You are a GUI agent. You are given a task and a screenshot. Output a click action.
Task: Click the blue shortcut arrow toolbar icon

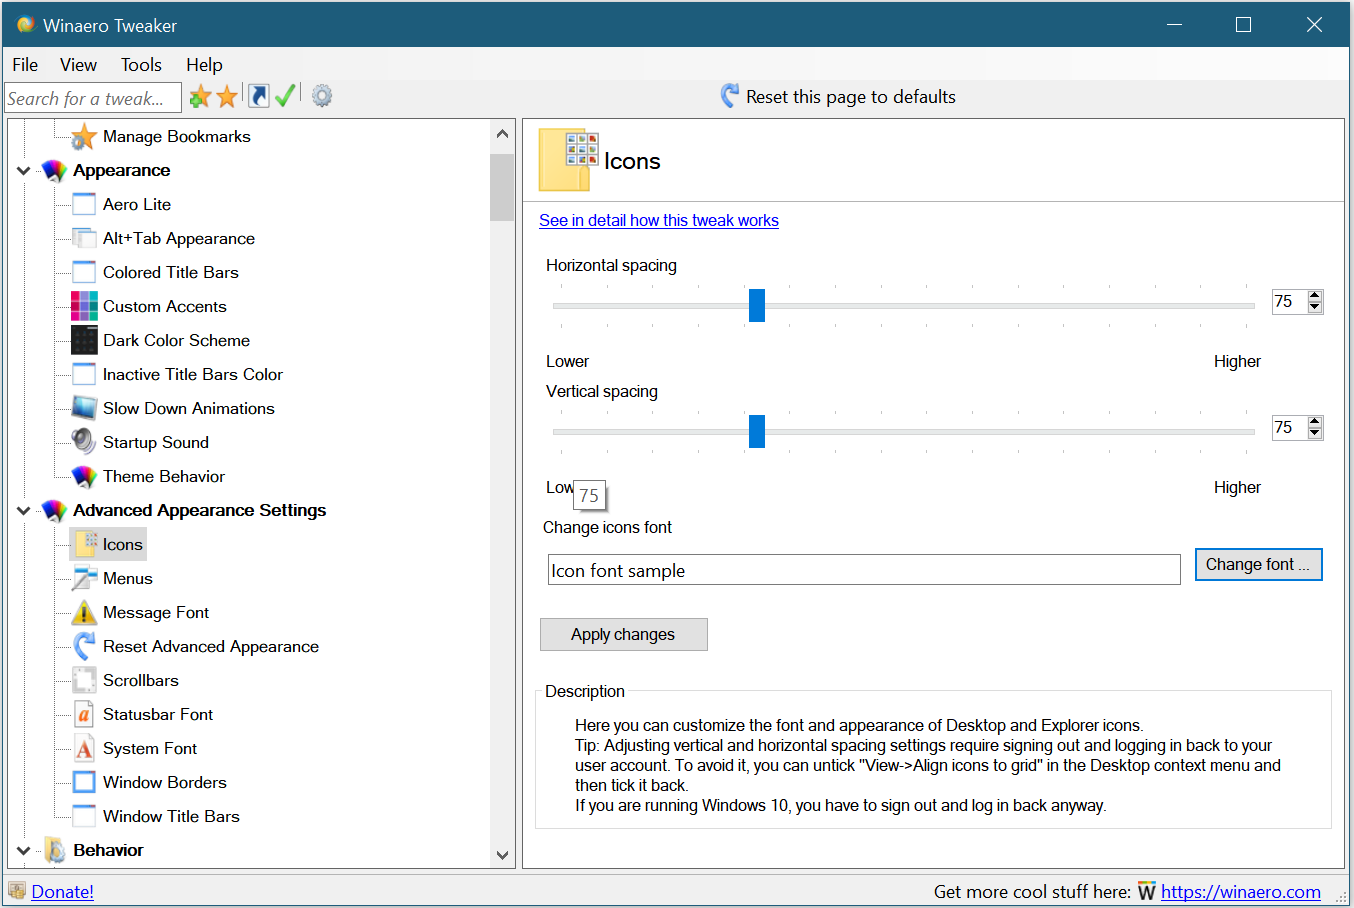coord(259,96)
